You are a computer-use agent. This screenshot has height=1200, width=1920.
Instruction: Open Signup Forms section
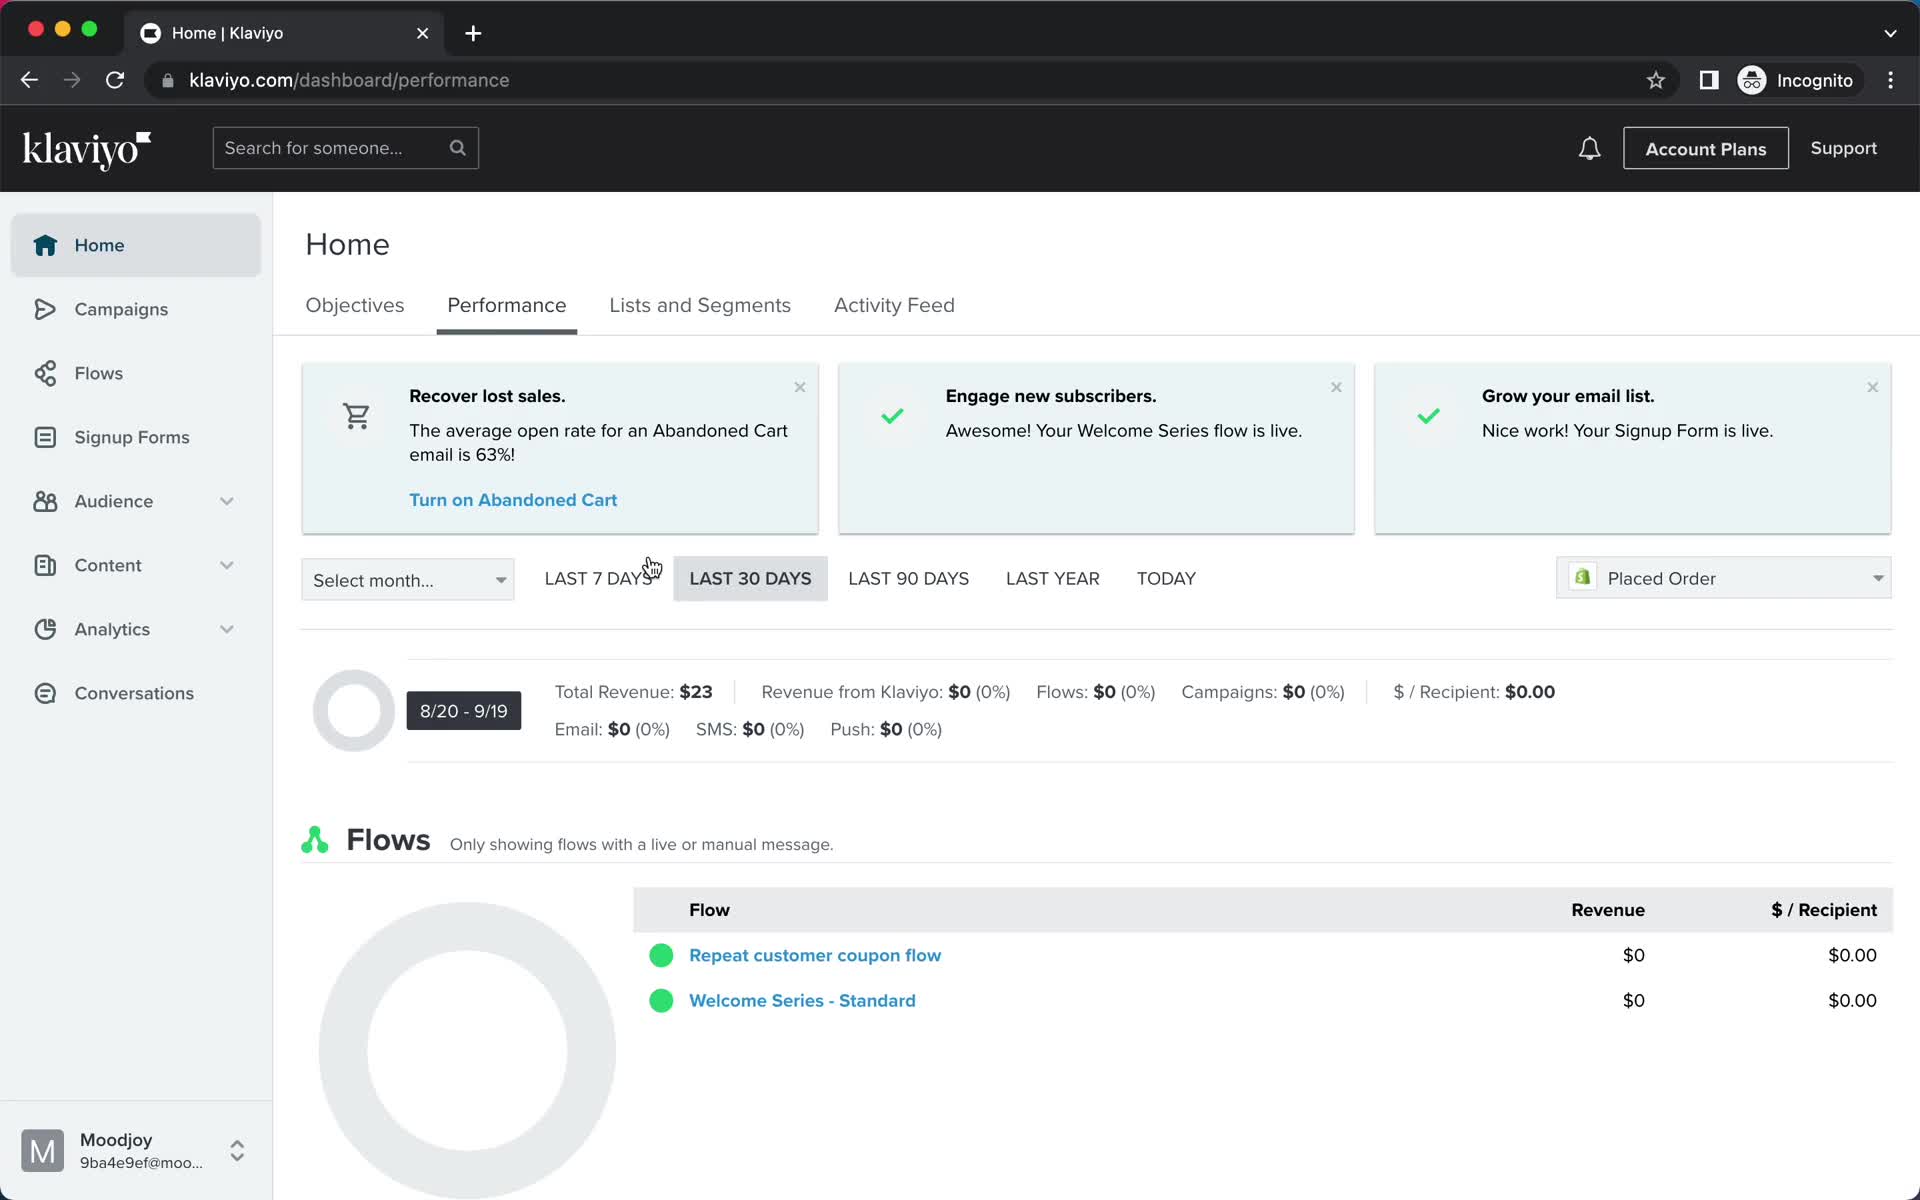click(131, 437)
